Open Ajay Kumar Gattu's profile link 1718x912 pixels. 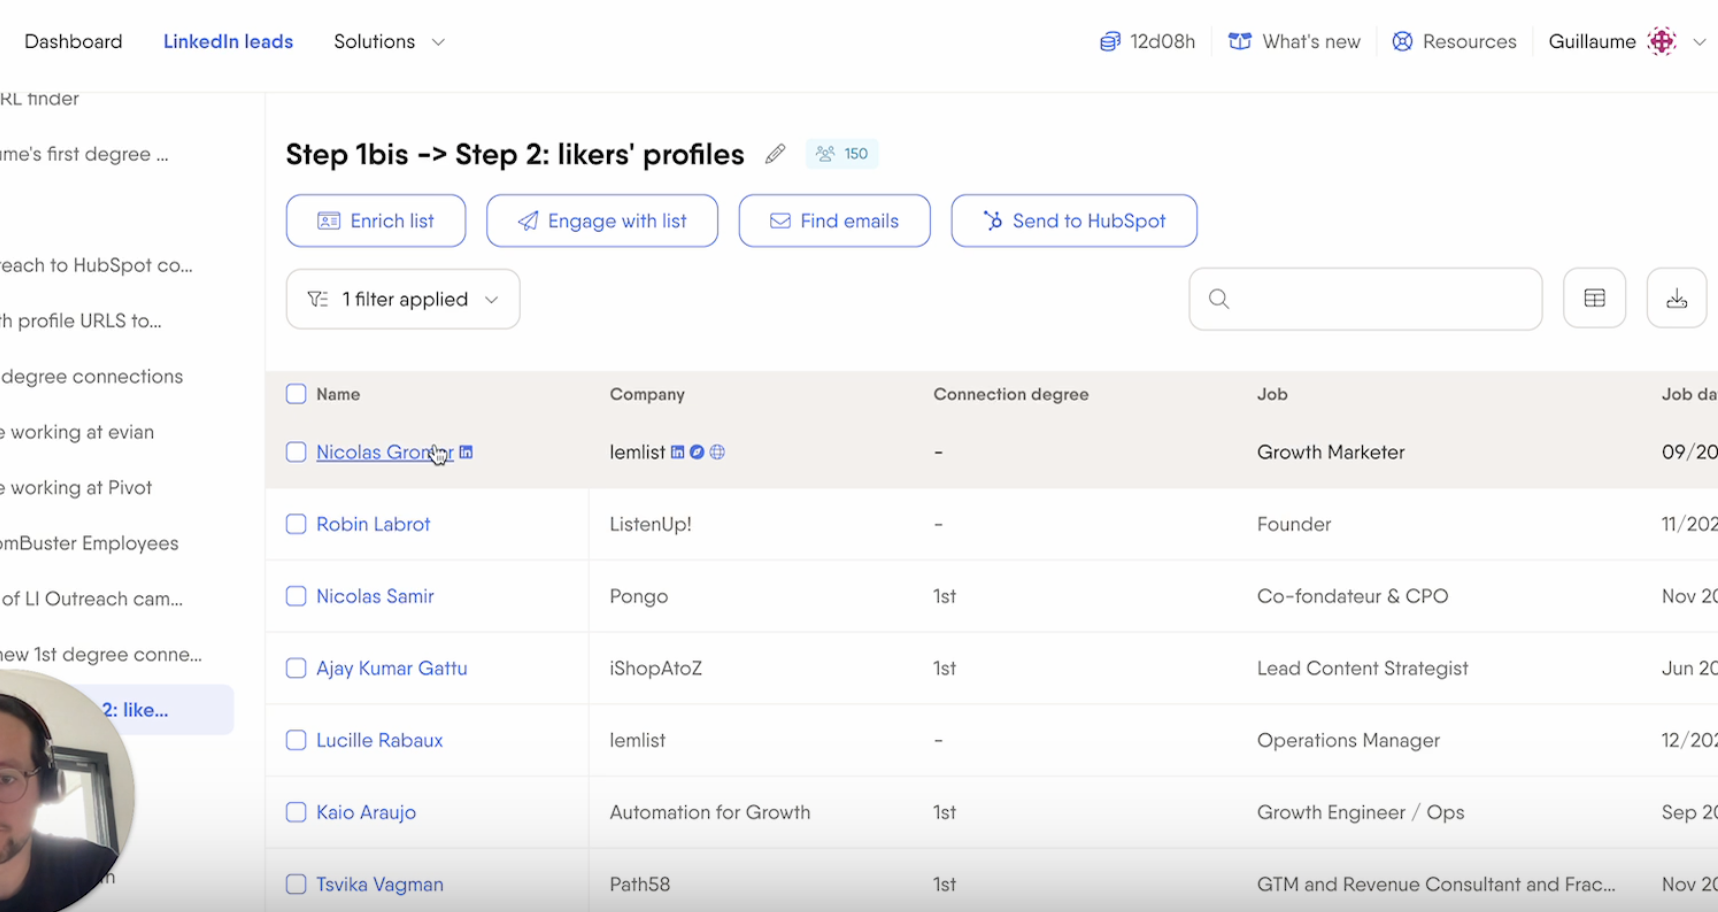[392, 668]
